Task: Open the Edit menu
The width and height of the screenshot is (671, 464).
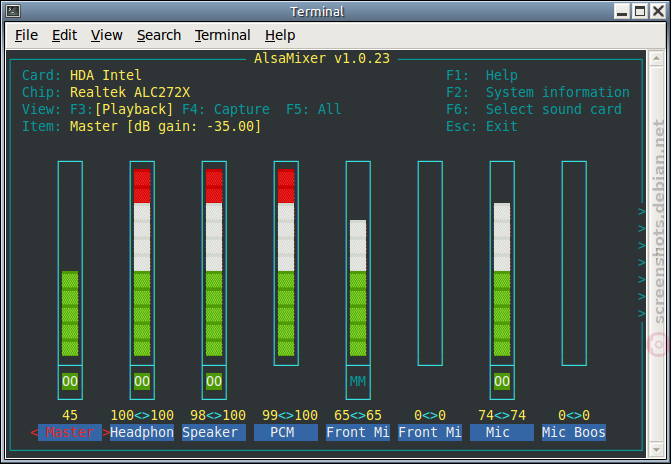Action: coord(64,35)
